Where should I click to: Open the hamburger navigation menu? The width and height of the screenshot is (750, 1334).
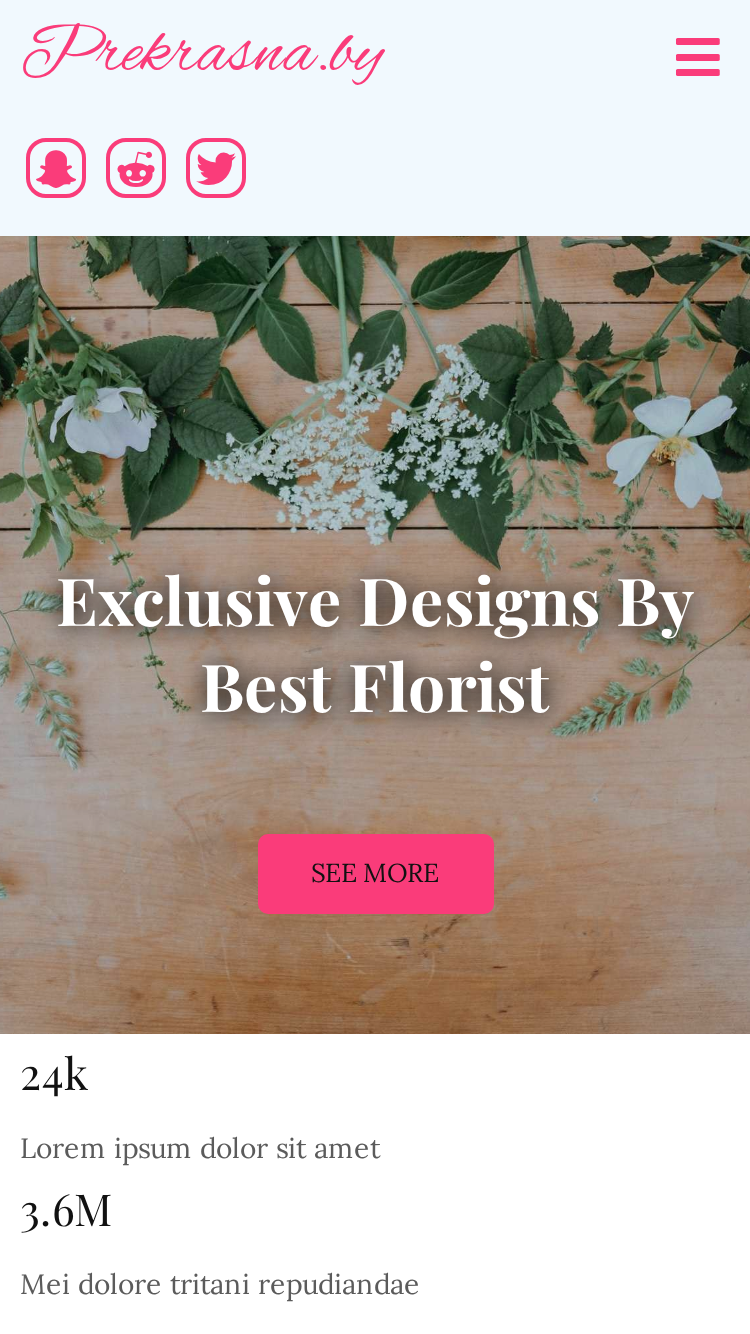point(698,57)
